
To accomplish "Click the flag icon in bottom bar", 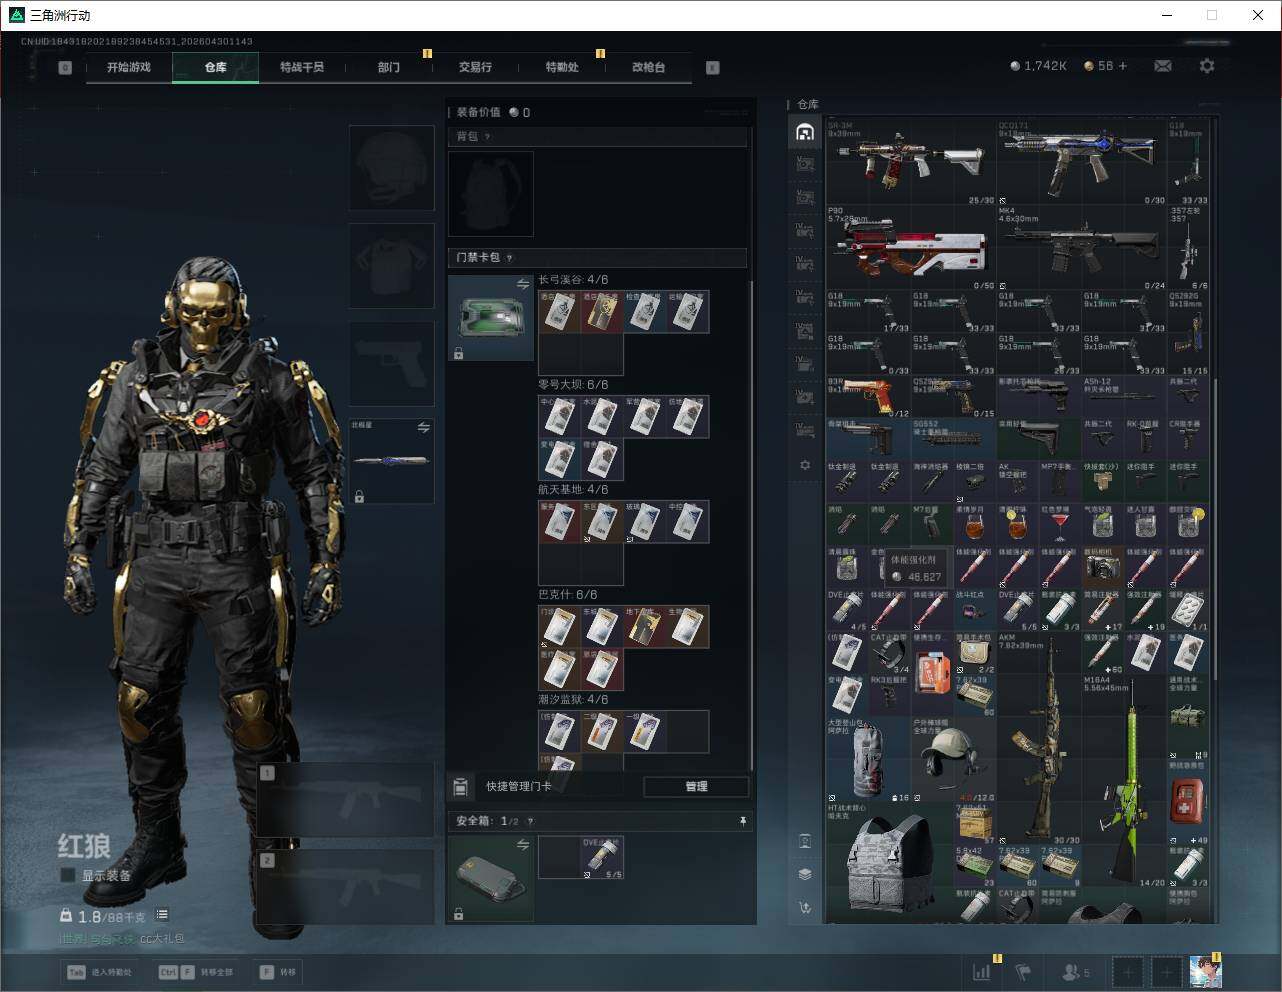I will point(1023,972).
